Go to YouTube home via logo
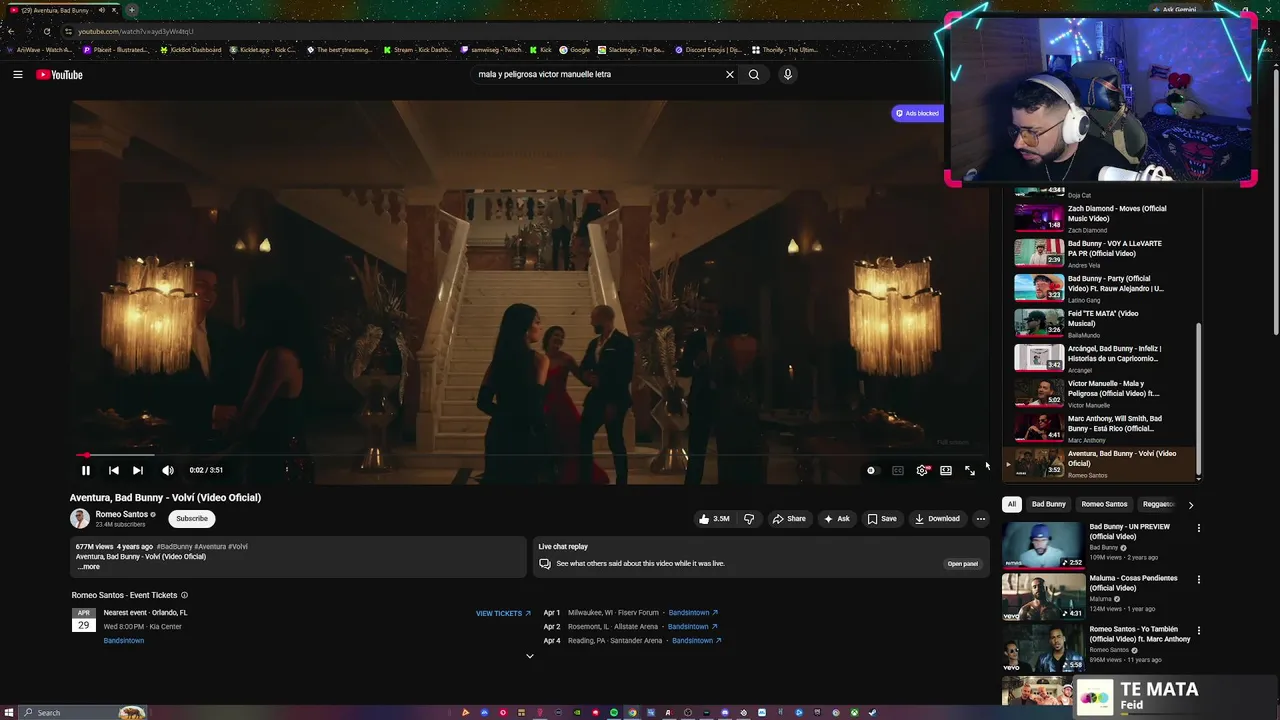 [59, 75]
